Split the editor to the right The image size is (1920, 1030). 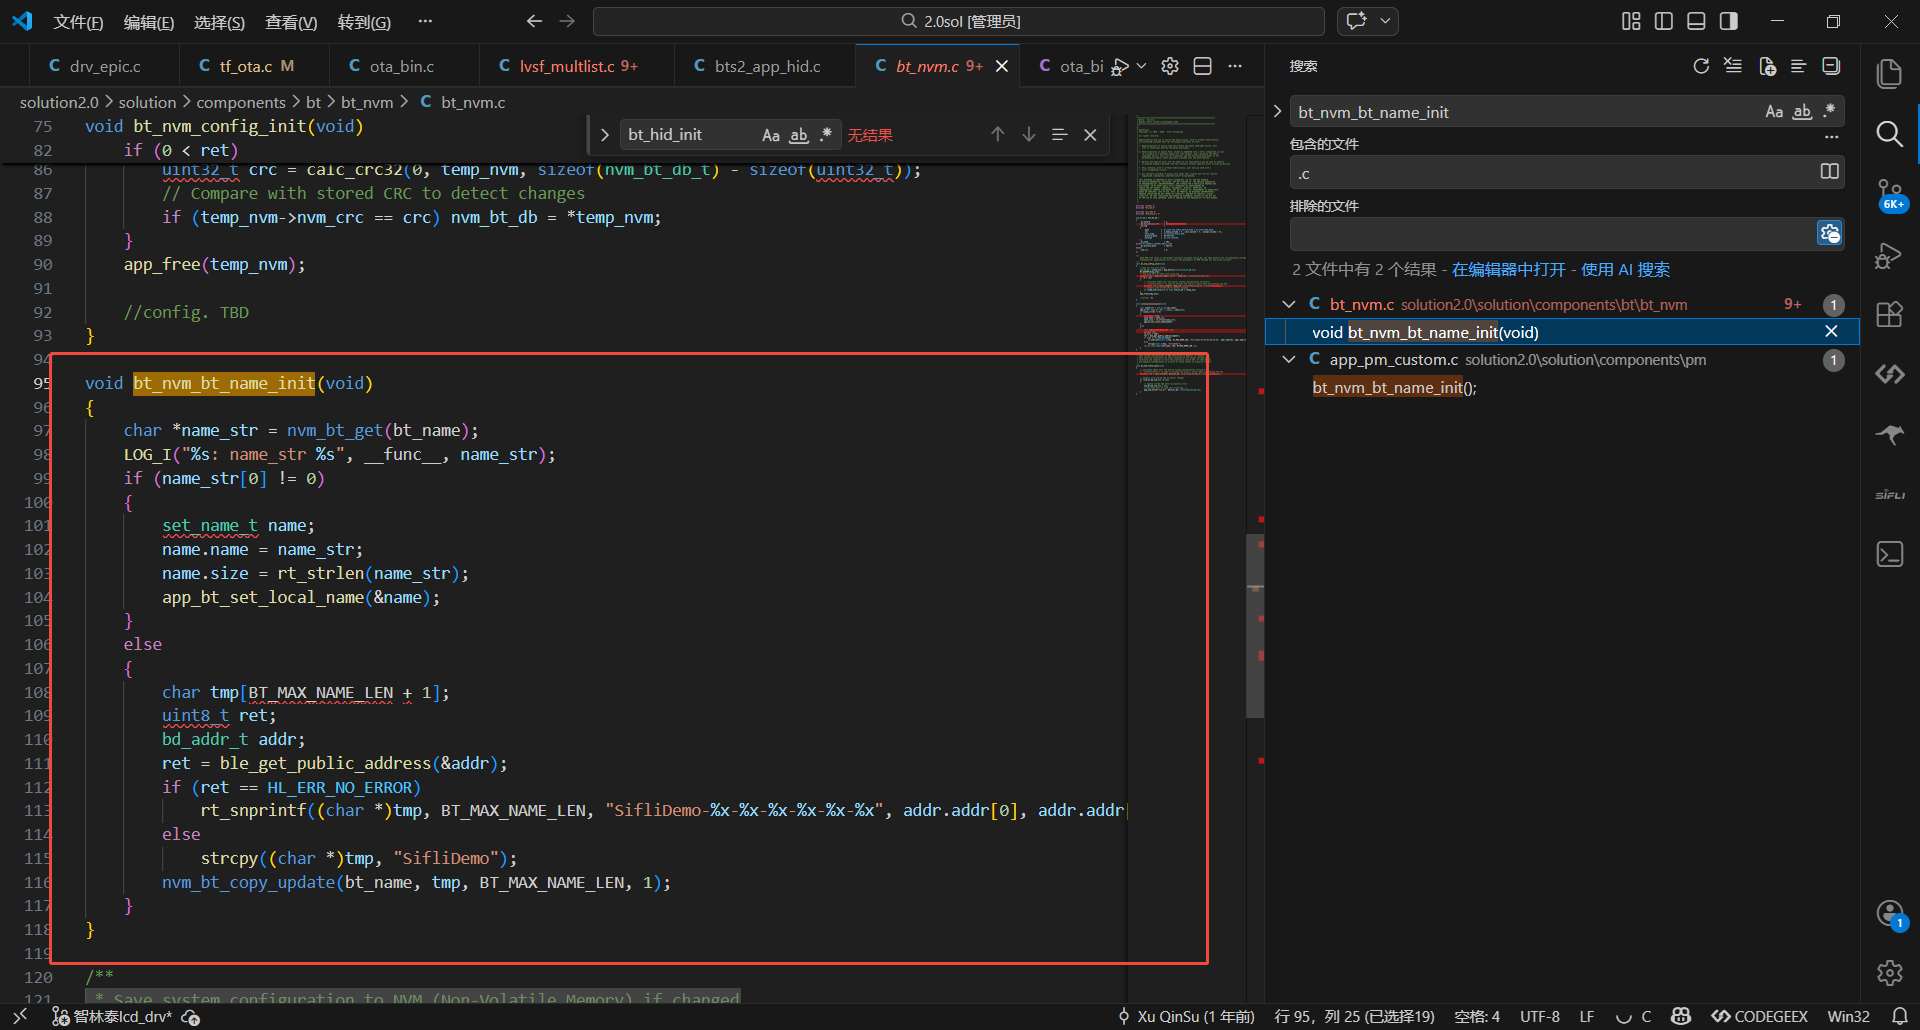click(1203, 66)
